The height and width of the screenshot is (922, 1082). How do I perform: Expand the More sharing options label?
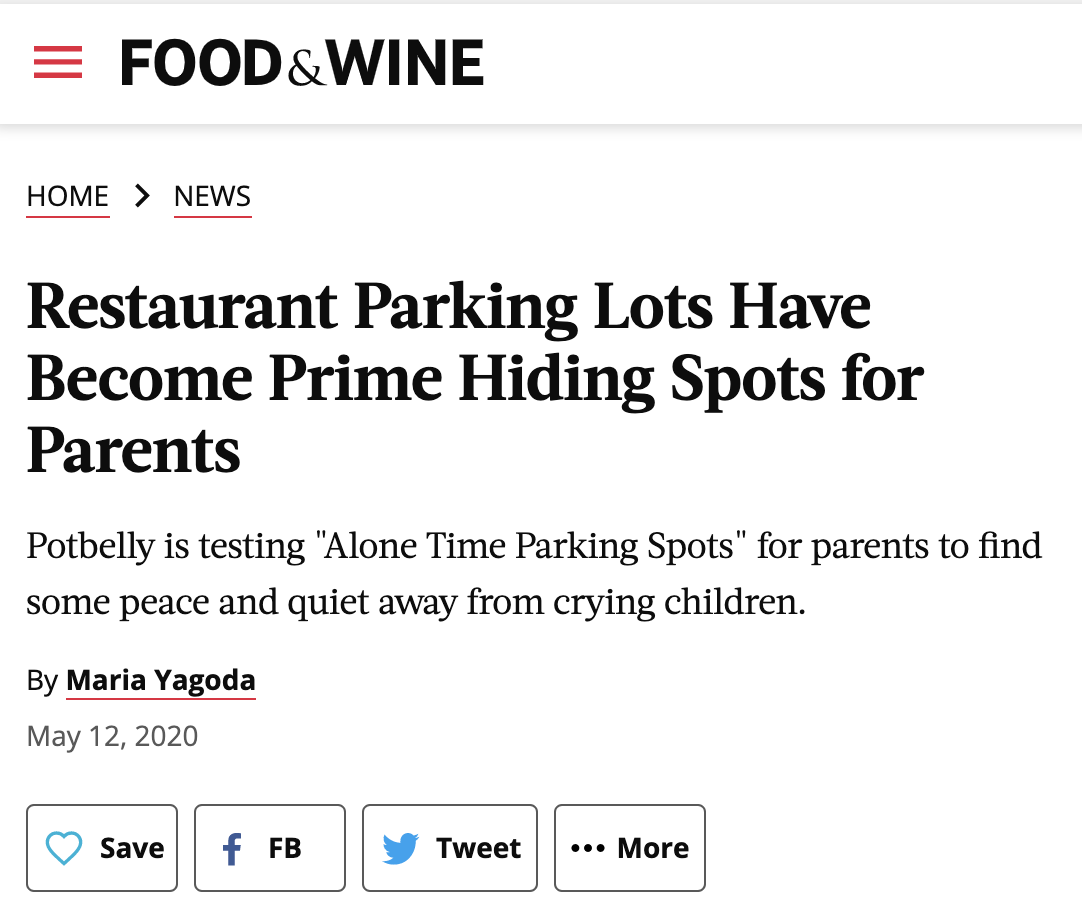pos(653,848)
